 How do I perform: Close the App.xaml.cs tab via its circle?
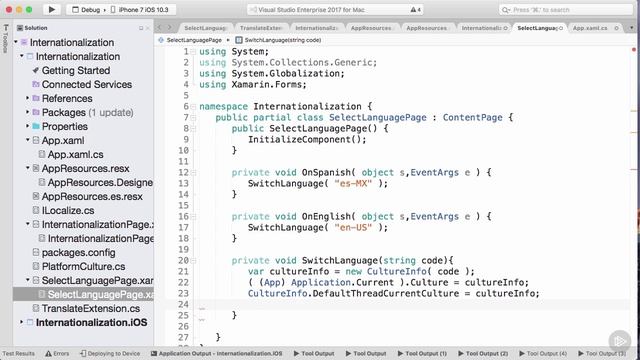[616, 28]
